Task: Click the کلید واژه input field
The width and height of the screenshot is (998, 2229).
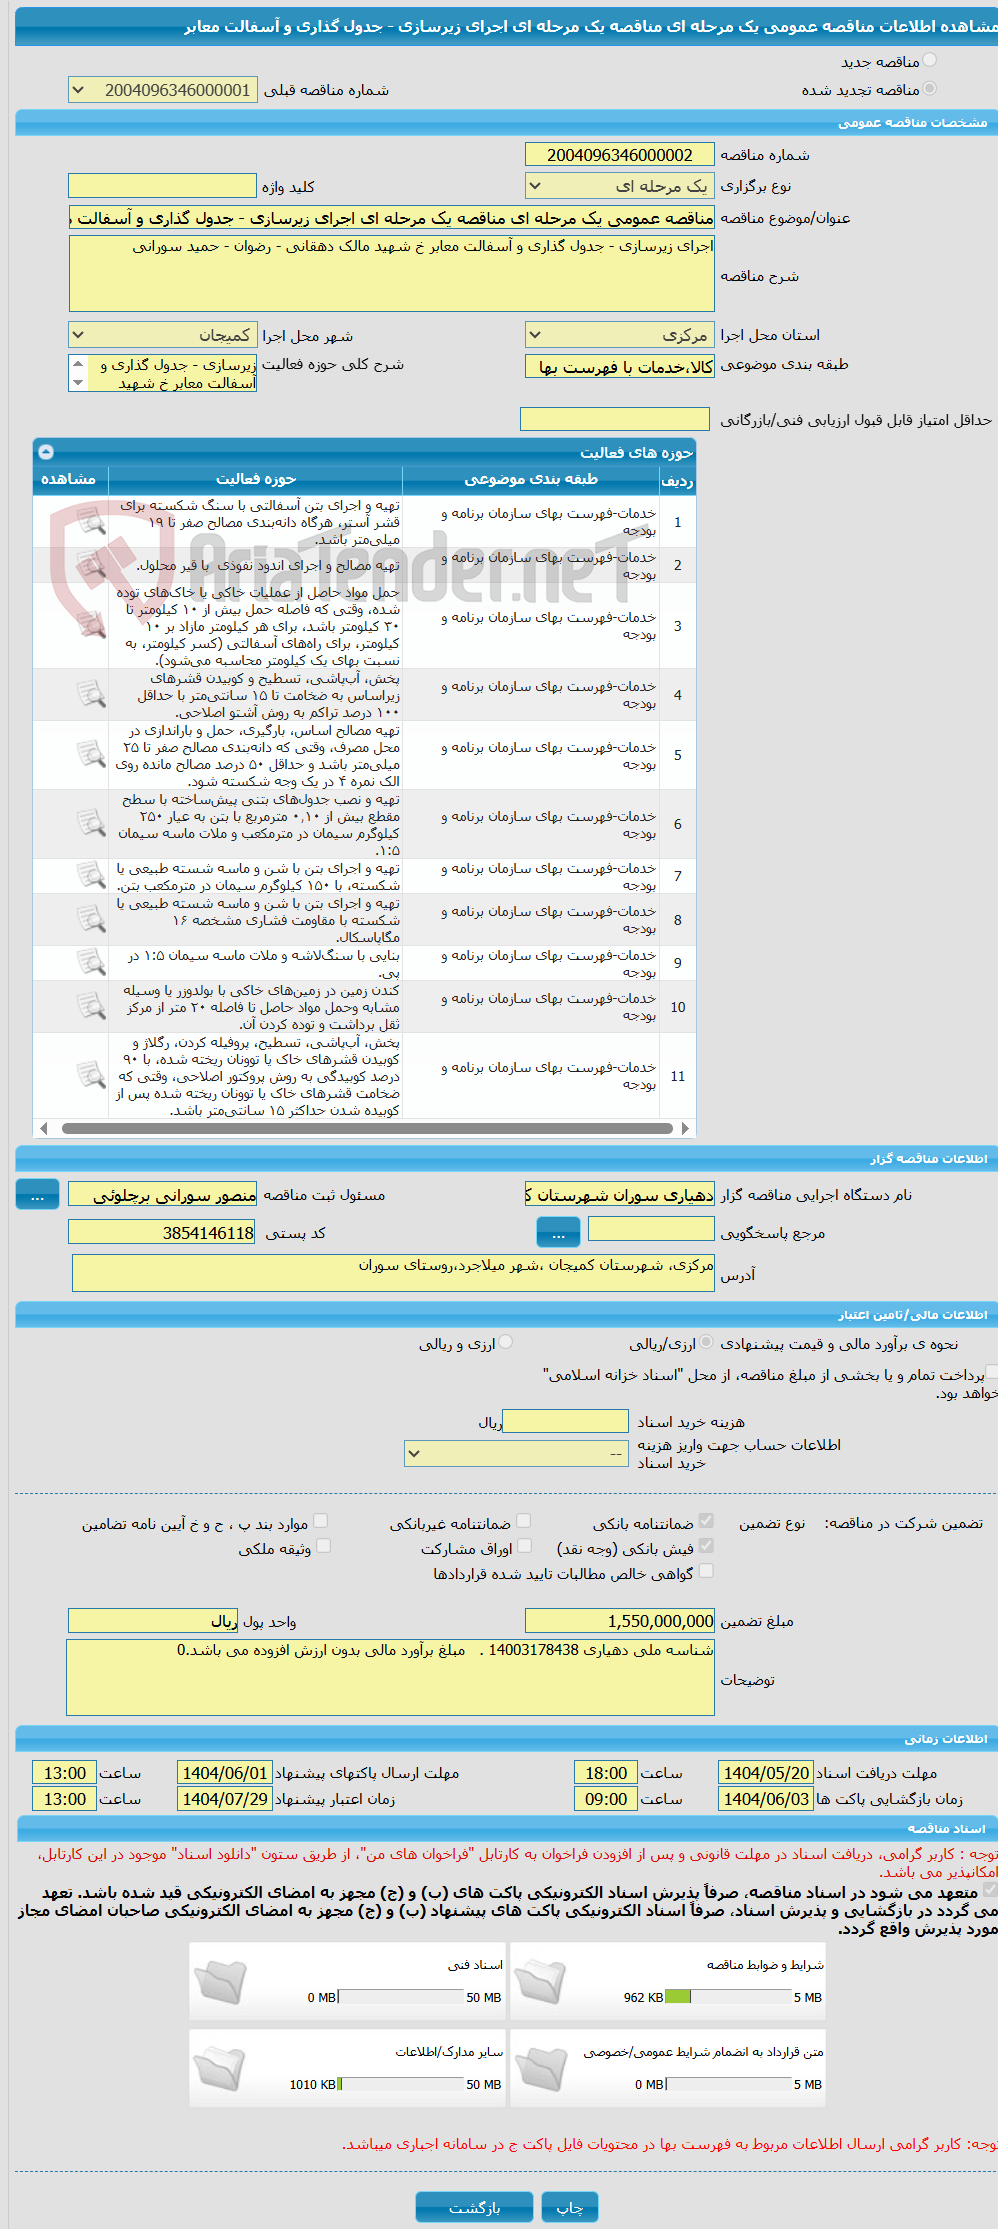Action: 162,186
